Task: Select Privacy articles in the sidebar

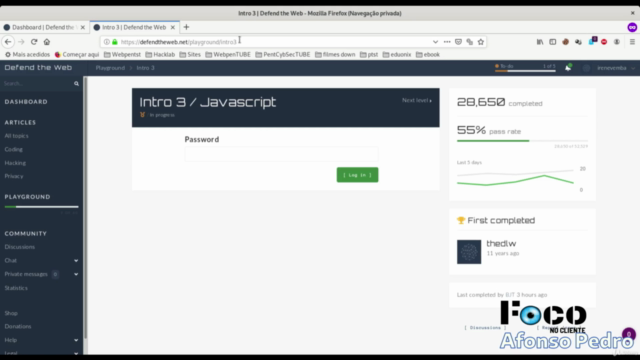Action: coord(14,176)
